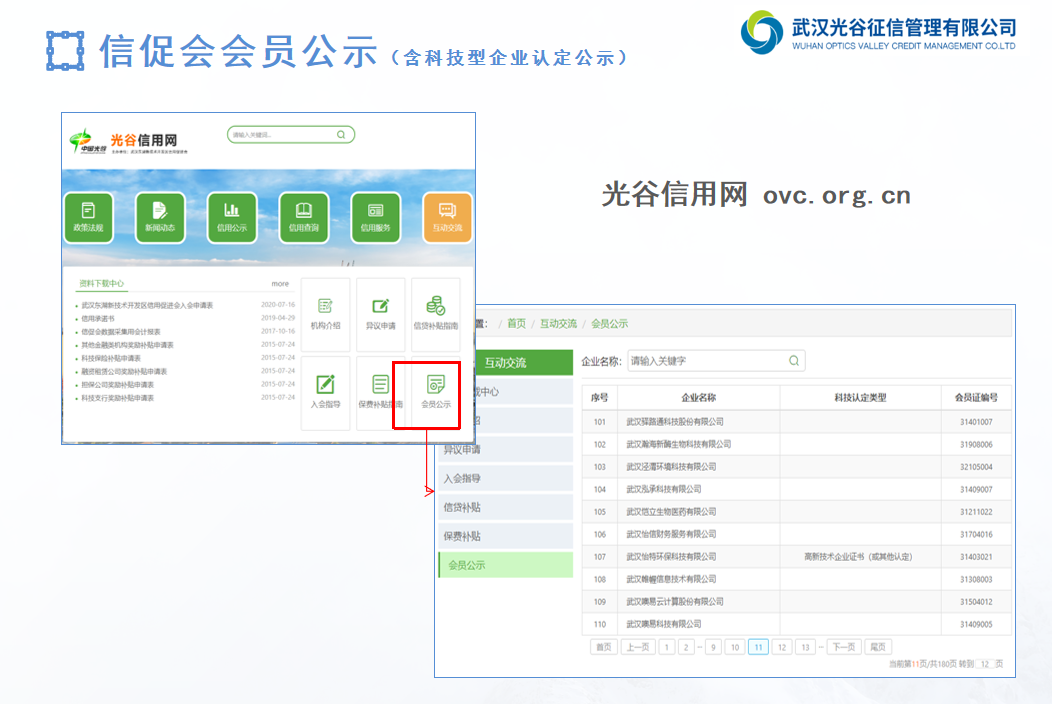Click the 机构介绍 icon card
The height and width of the screenshot is (704, 1052).
[x=325, y=315]
